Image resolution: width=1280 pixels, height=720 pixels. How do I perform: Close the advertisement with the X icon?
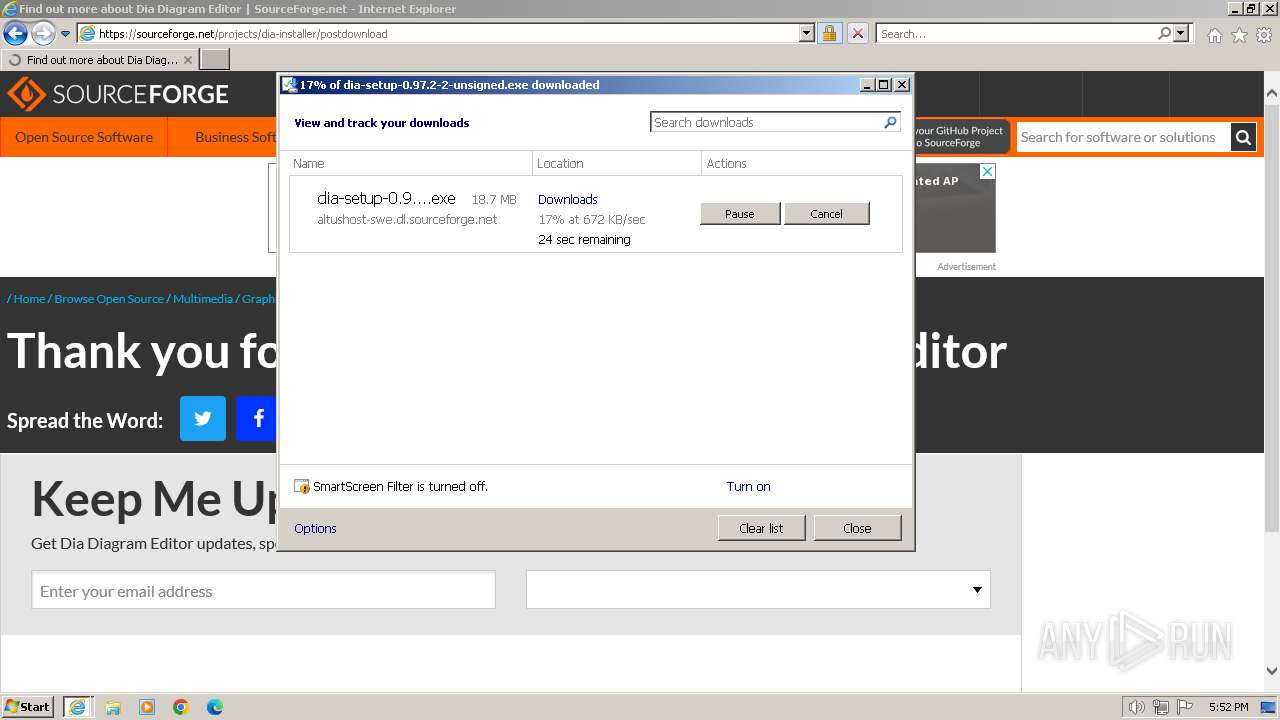coord(987,172)
